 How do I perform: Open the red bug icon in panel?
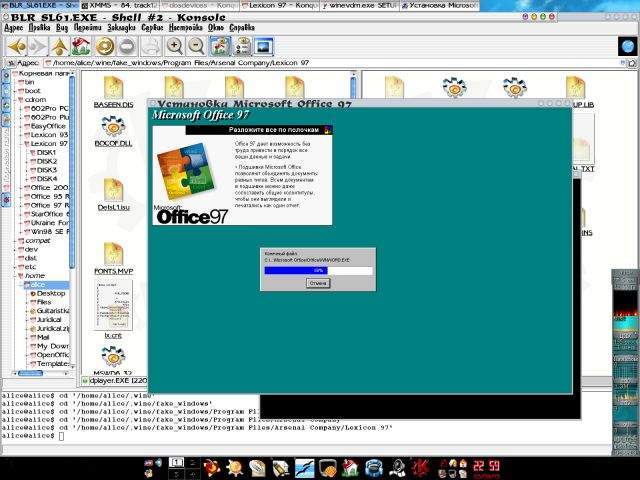[x=420, y=468]
